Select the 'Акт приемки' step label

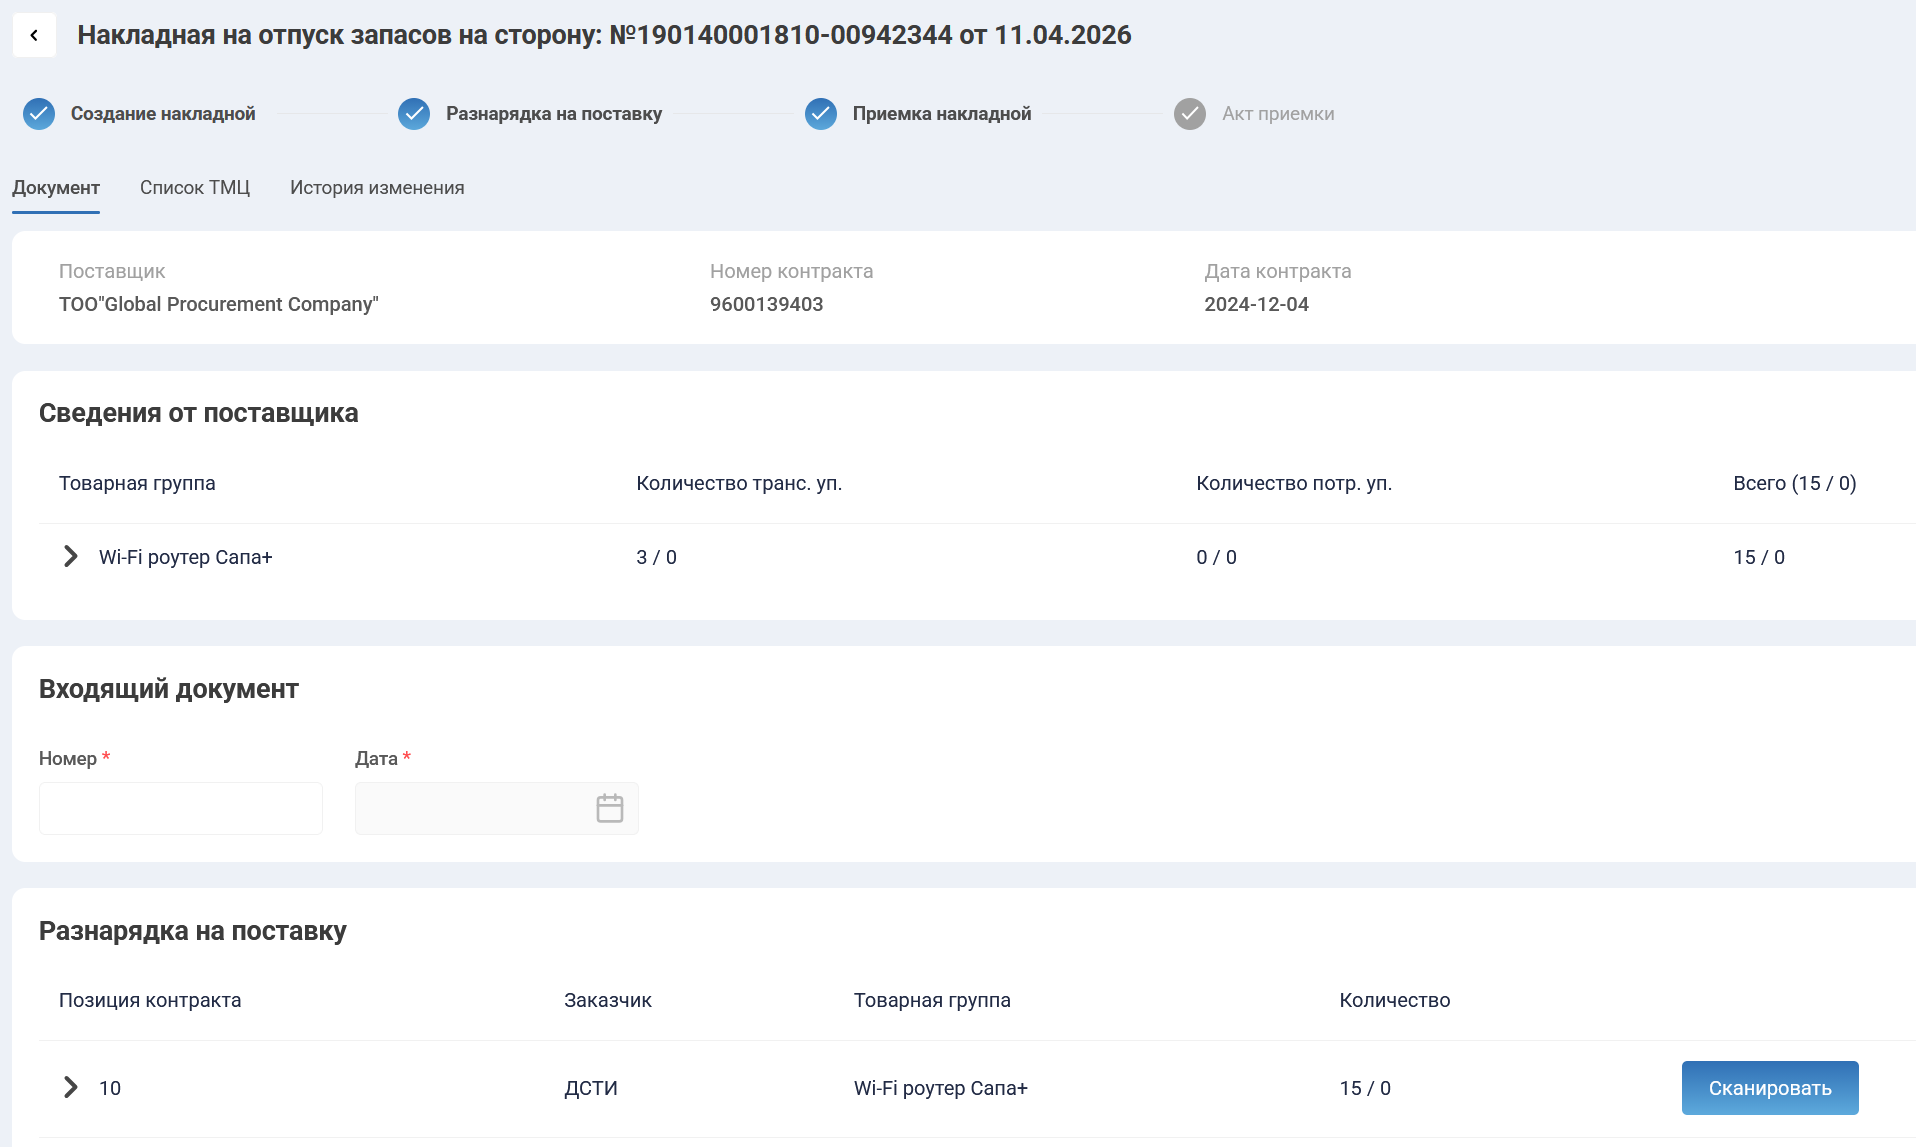(1278, 114)
